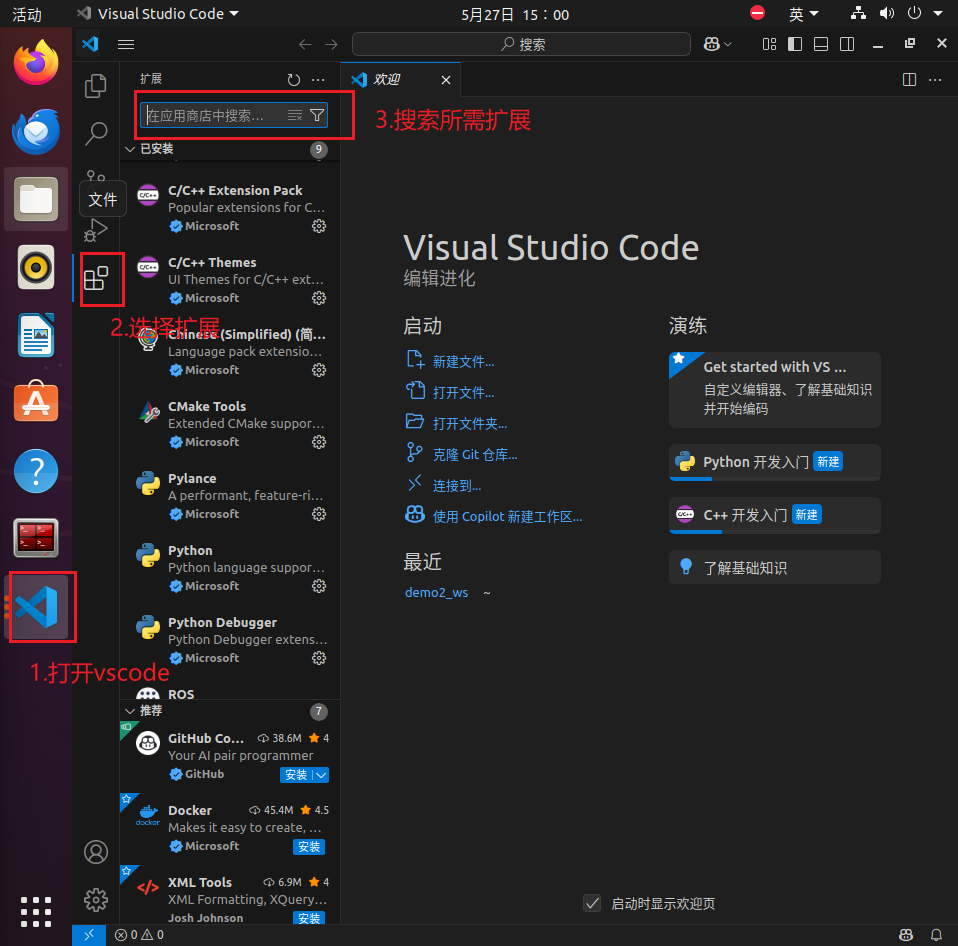This screenshot has width=958, height=946.
Task: Open the hamburger application menu
Action: point(126,44)
